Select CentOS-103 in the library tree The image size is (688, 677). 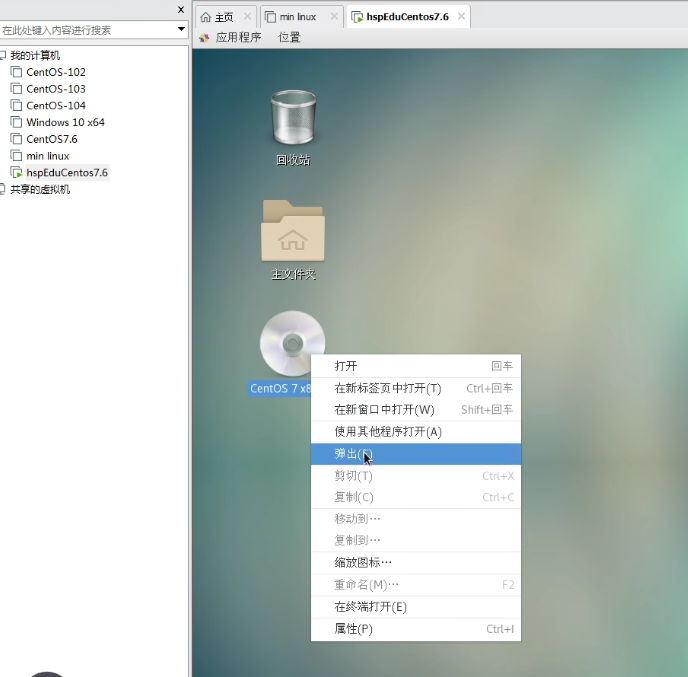(x=56, y=89)
